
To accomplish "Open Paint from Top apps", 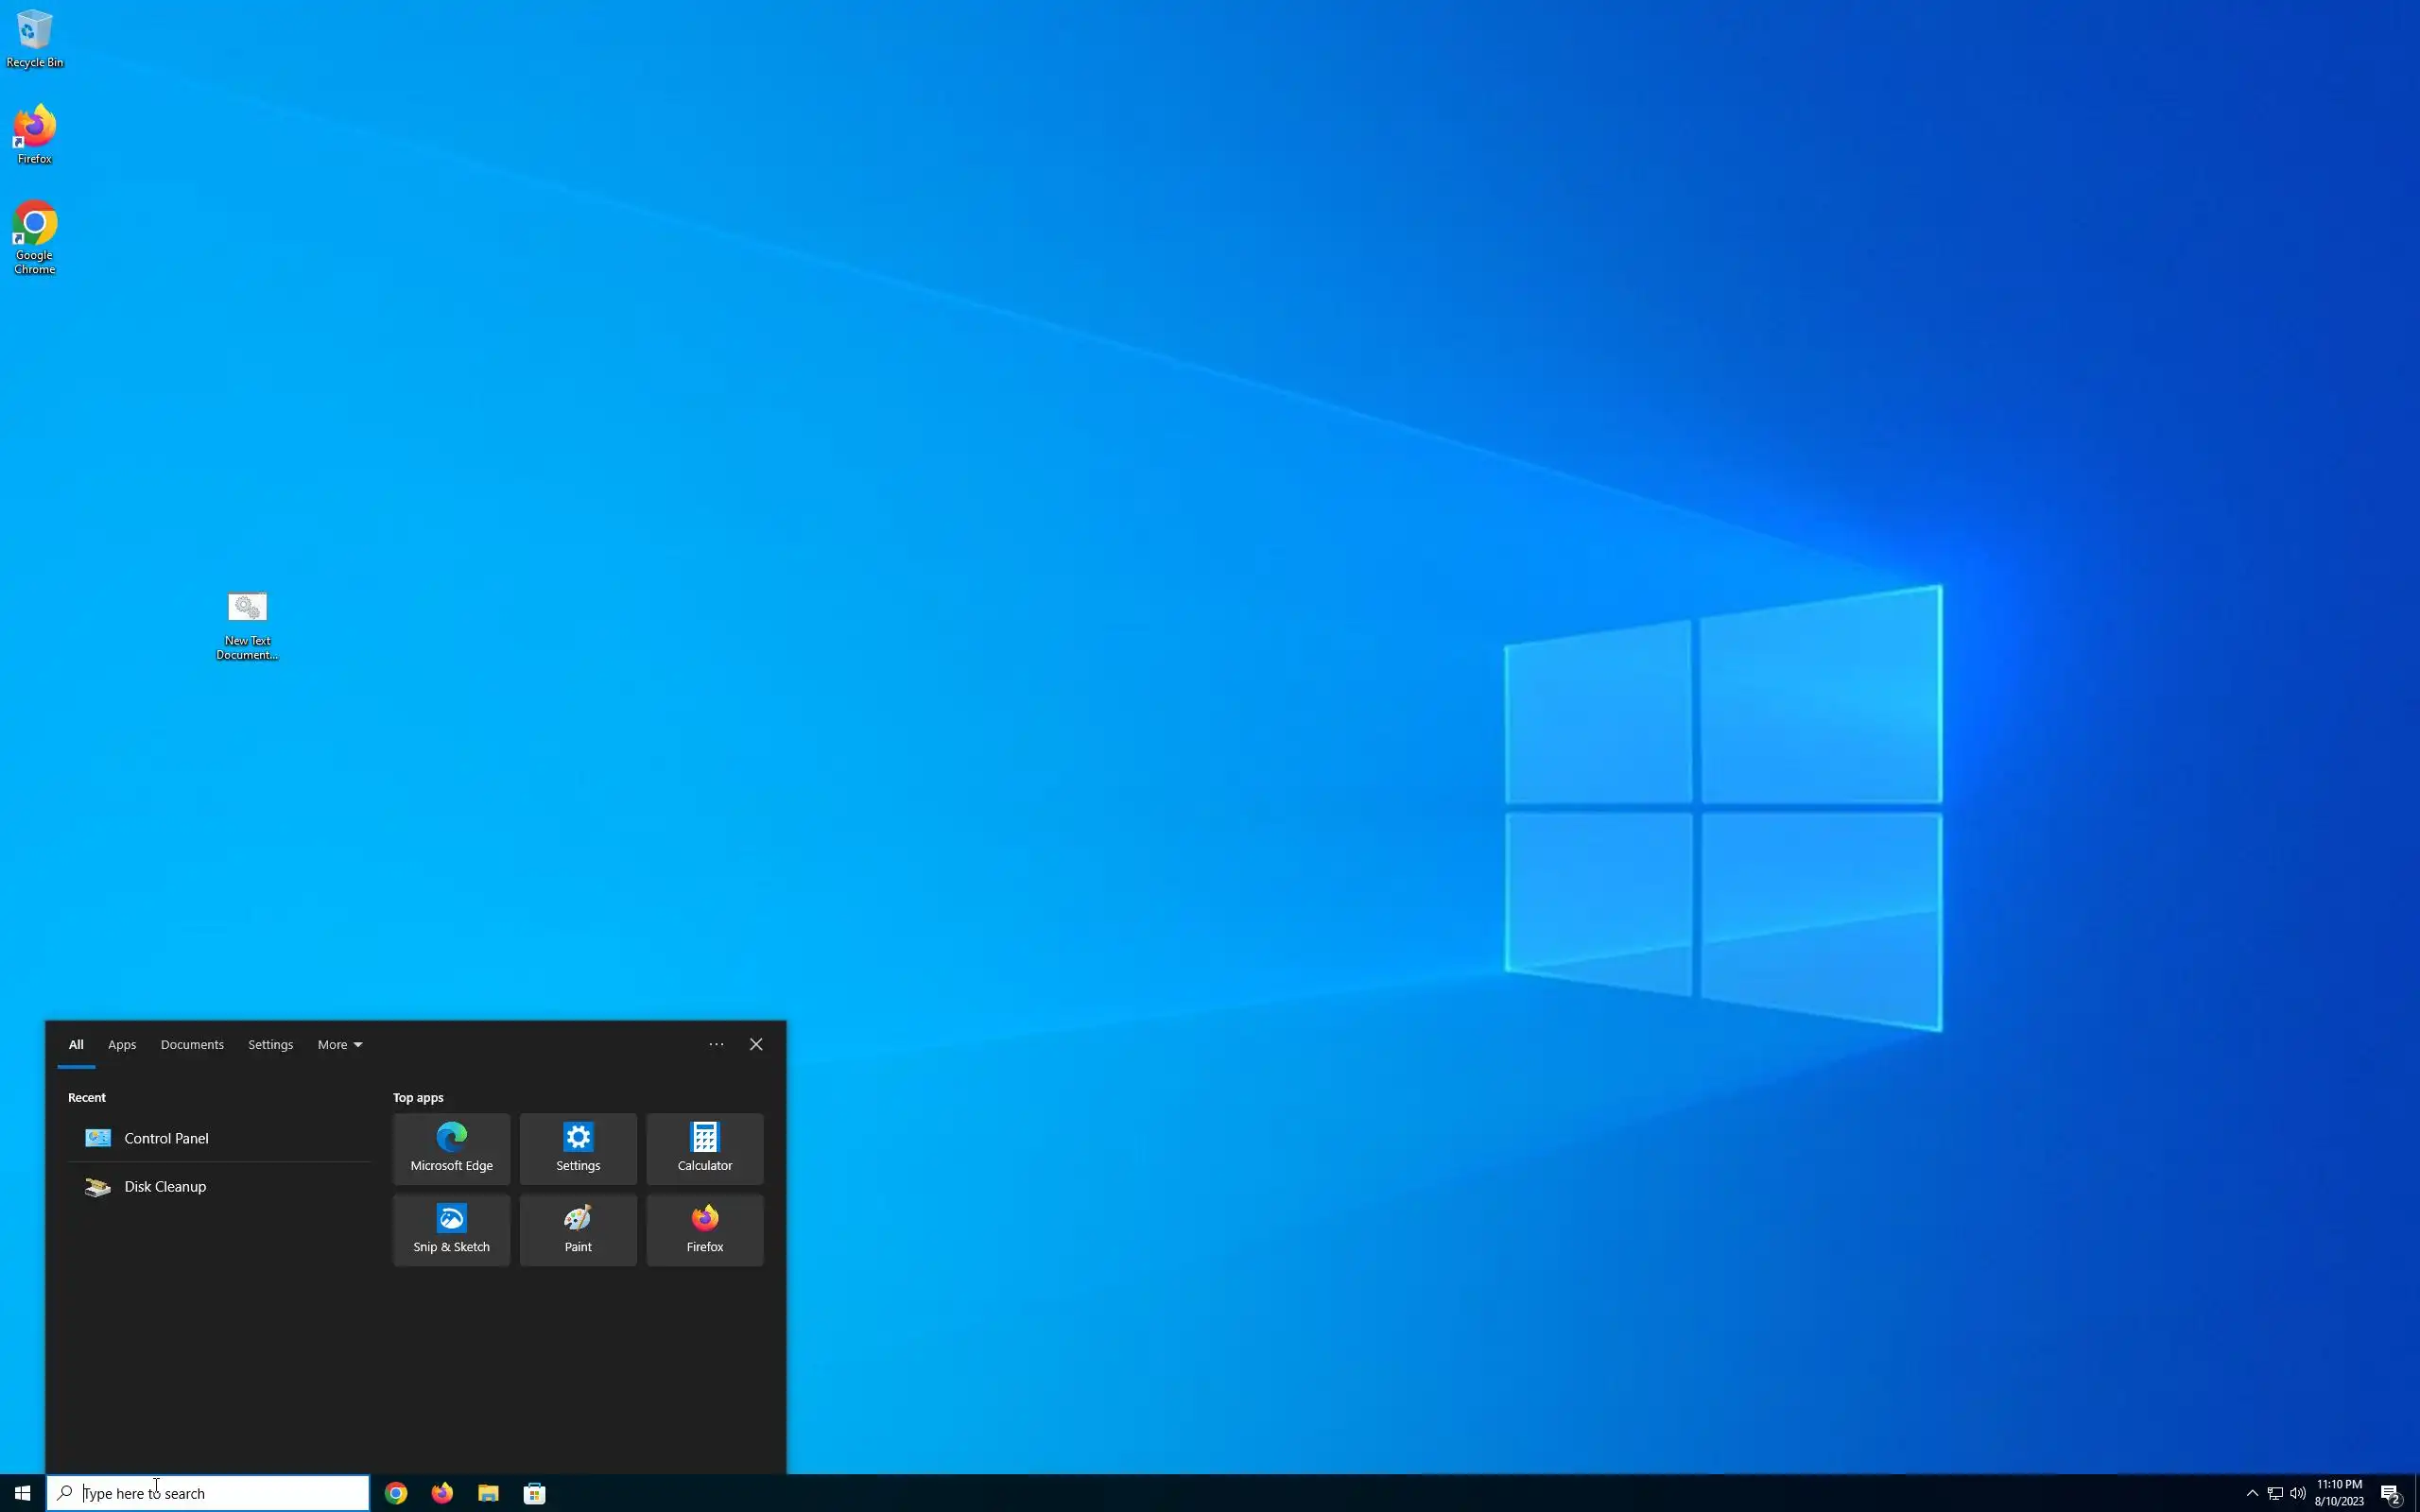I will [578, 1229].
